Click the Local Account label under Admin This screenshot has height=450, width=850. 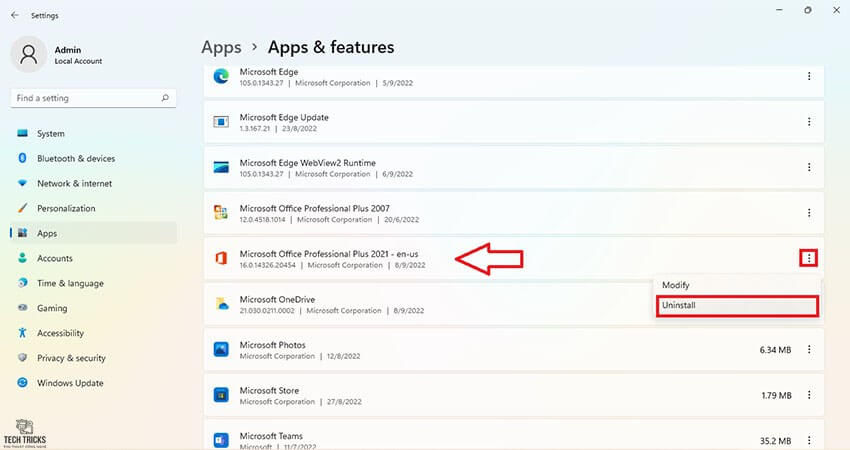[x=78, y=61]
